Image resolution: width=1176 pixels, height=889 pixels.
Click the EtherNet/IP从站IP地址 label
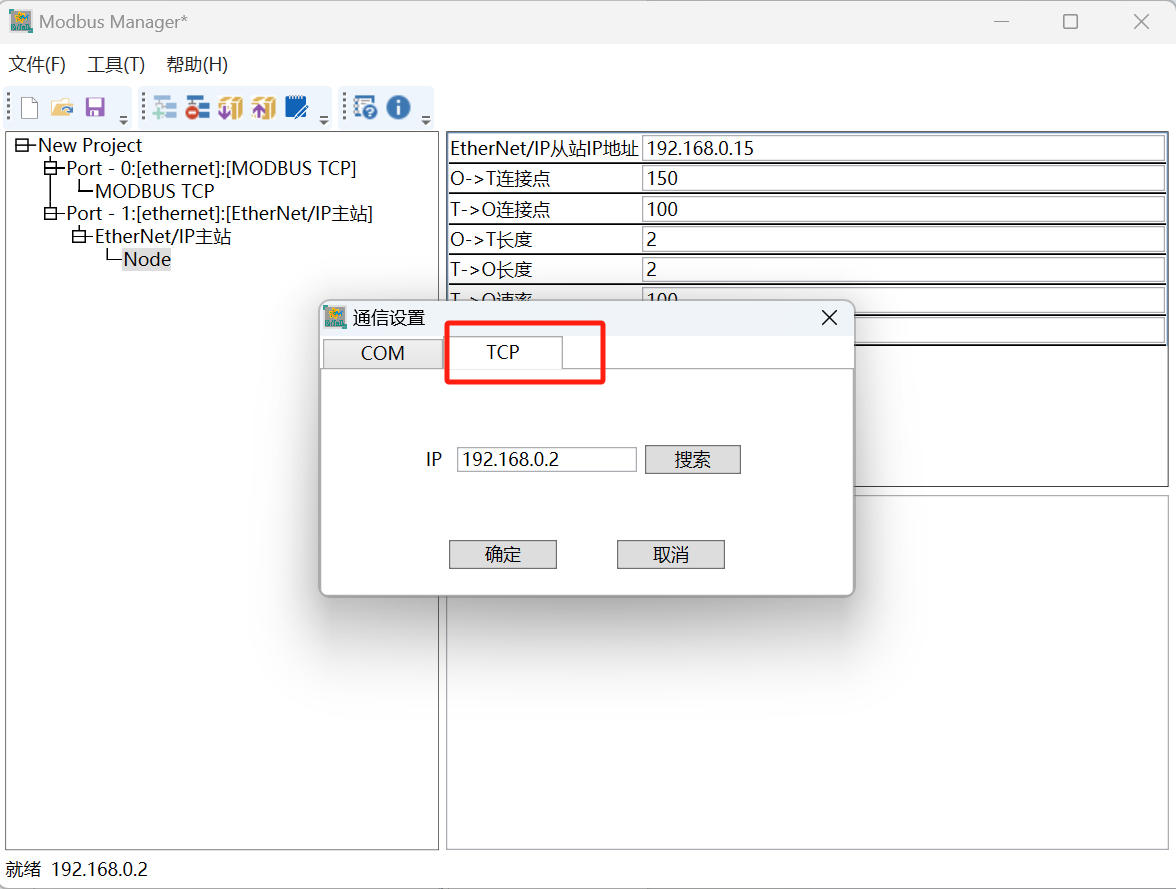coord(544,148)
